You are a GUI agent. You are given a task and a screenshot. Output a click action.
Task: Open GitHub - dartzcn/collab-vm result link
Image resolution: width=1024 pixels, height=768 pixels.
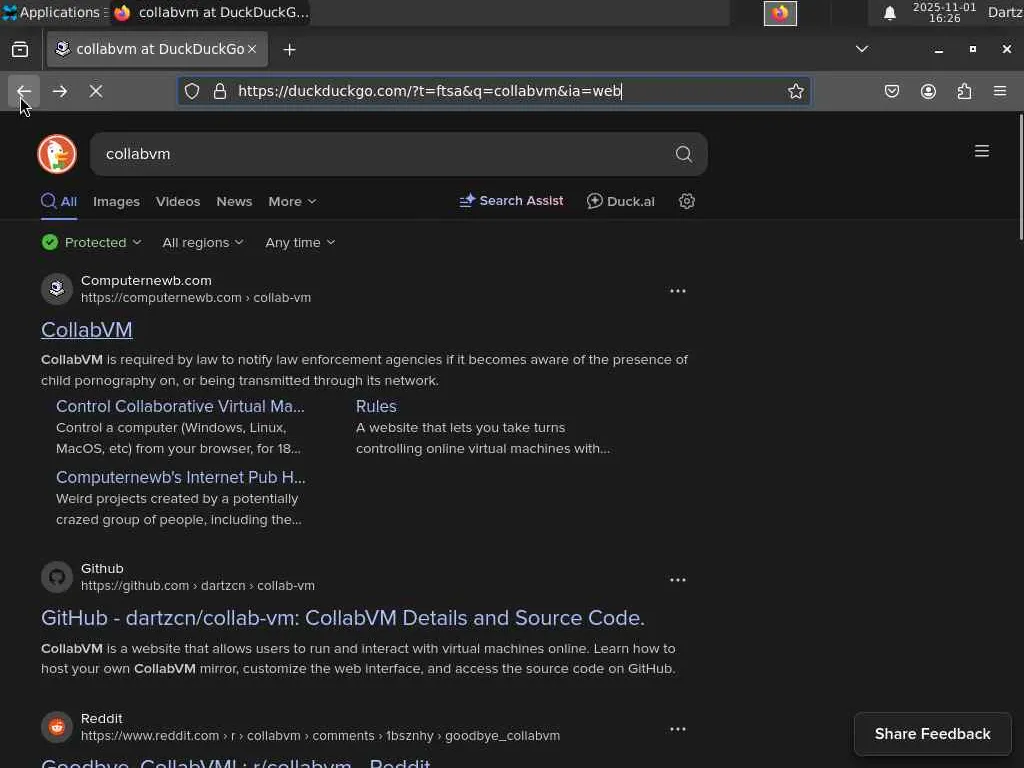click(343, 618)
